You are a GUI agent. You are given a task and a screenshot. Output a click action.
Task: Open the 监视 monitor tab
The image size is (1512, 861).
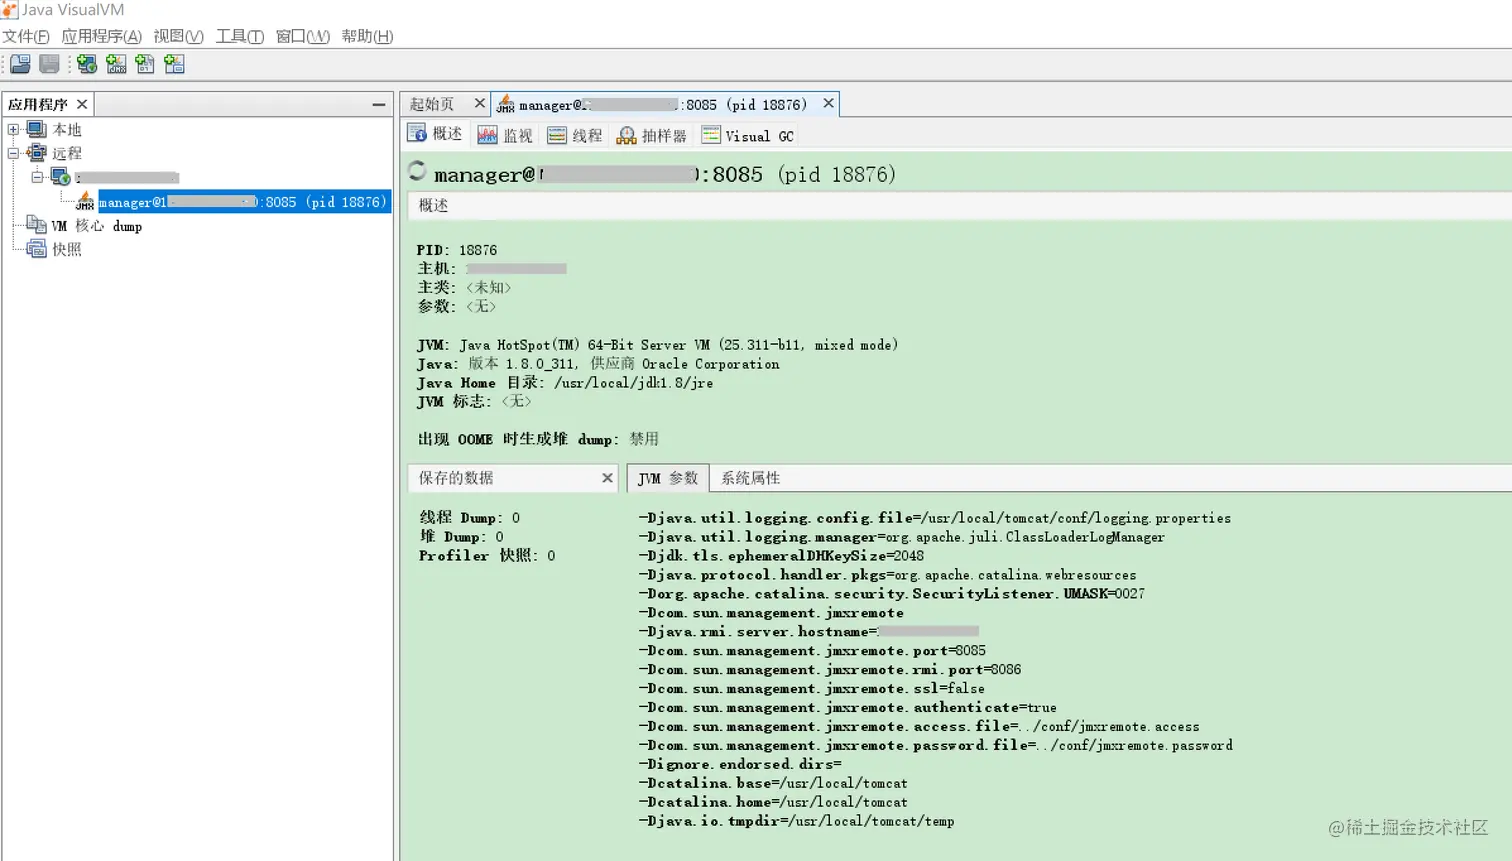(506, 135)
